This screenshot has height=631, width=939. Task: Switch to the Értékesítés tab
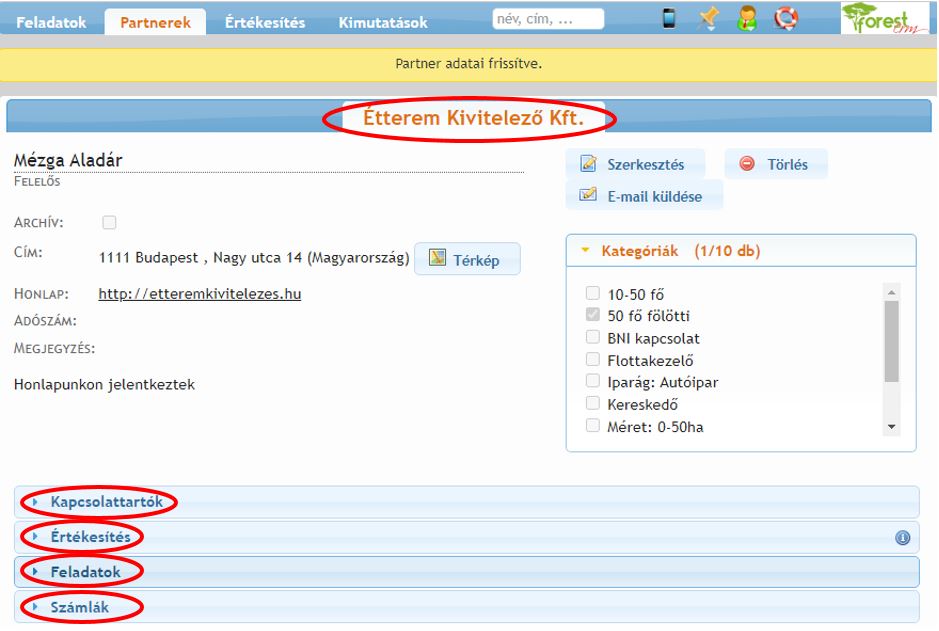265,22
